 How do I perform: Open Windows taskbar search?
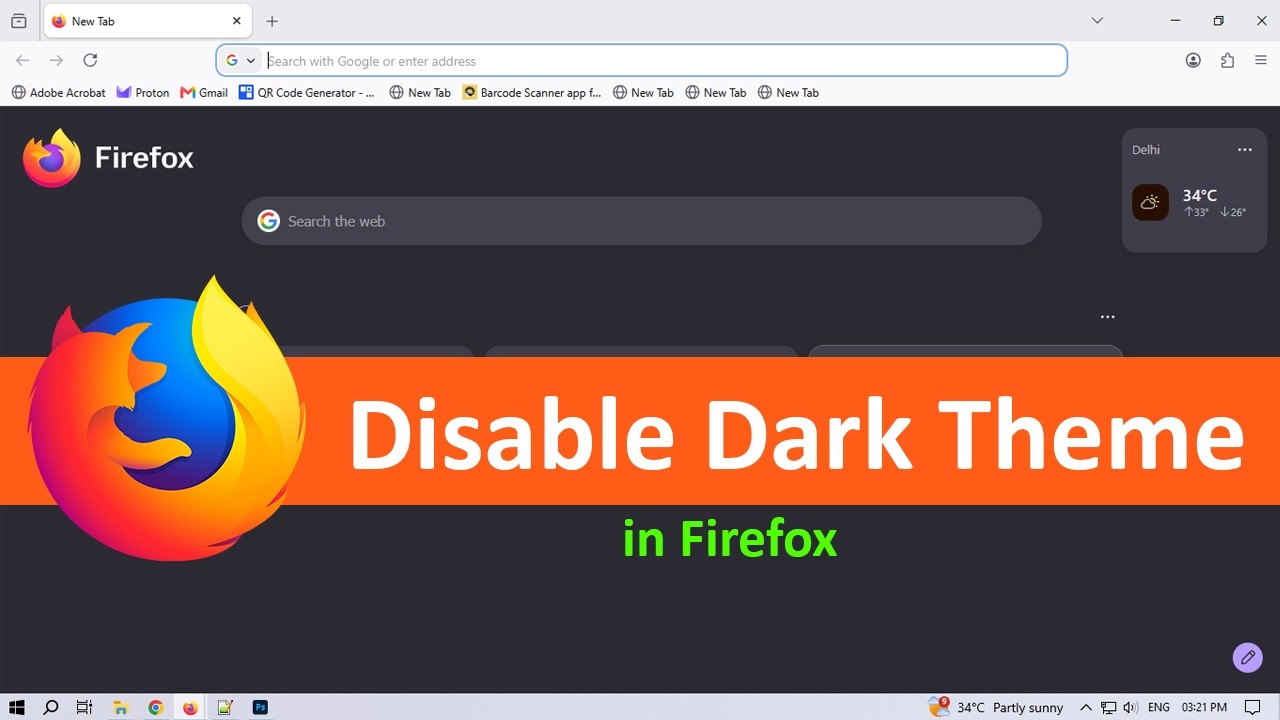51,707
